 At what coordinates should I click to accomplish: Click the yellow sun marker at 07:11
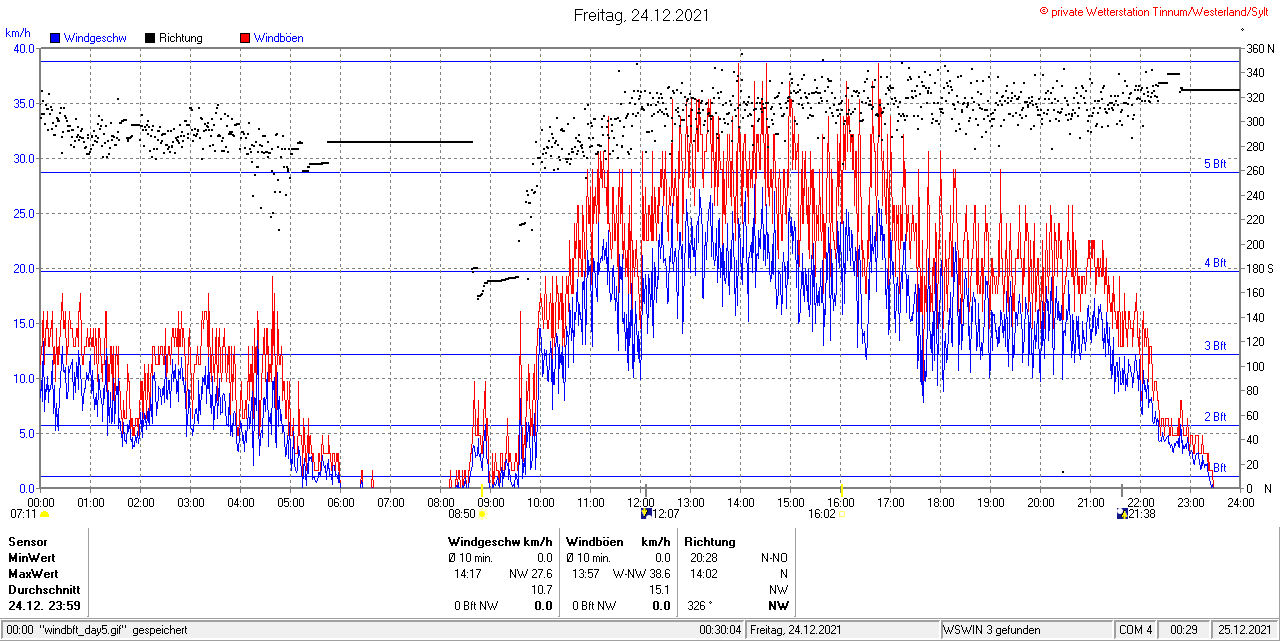tap(43, 514)
